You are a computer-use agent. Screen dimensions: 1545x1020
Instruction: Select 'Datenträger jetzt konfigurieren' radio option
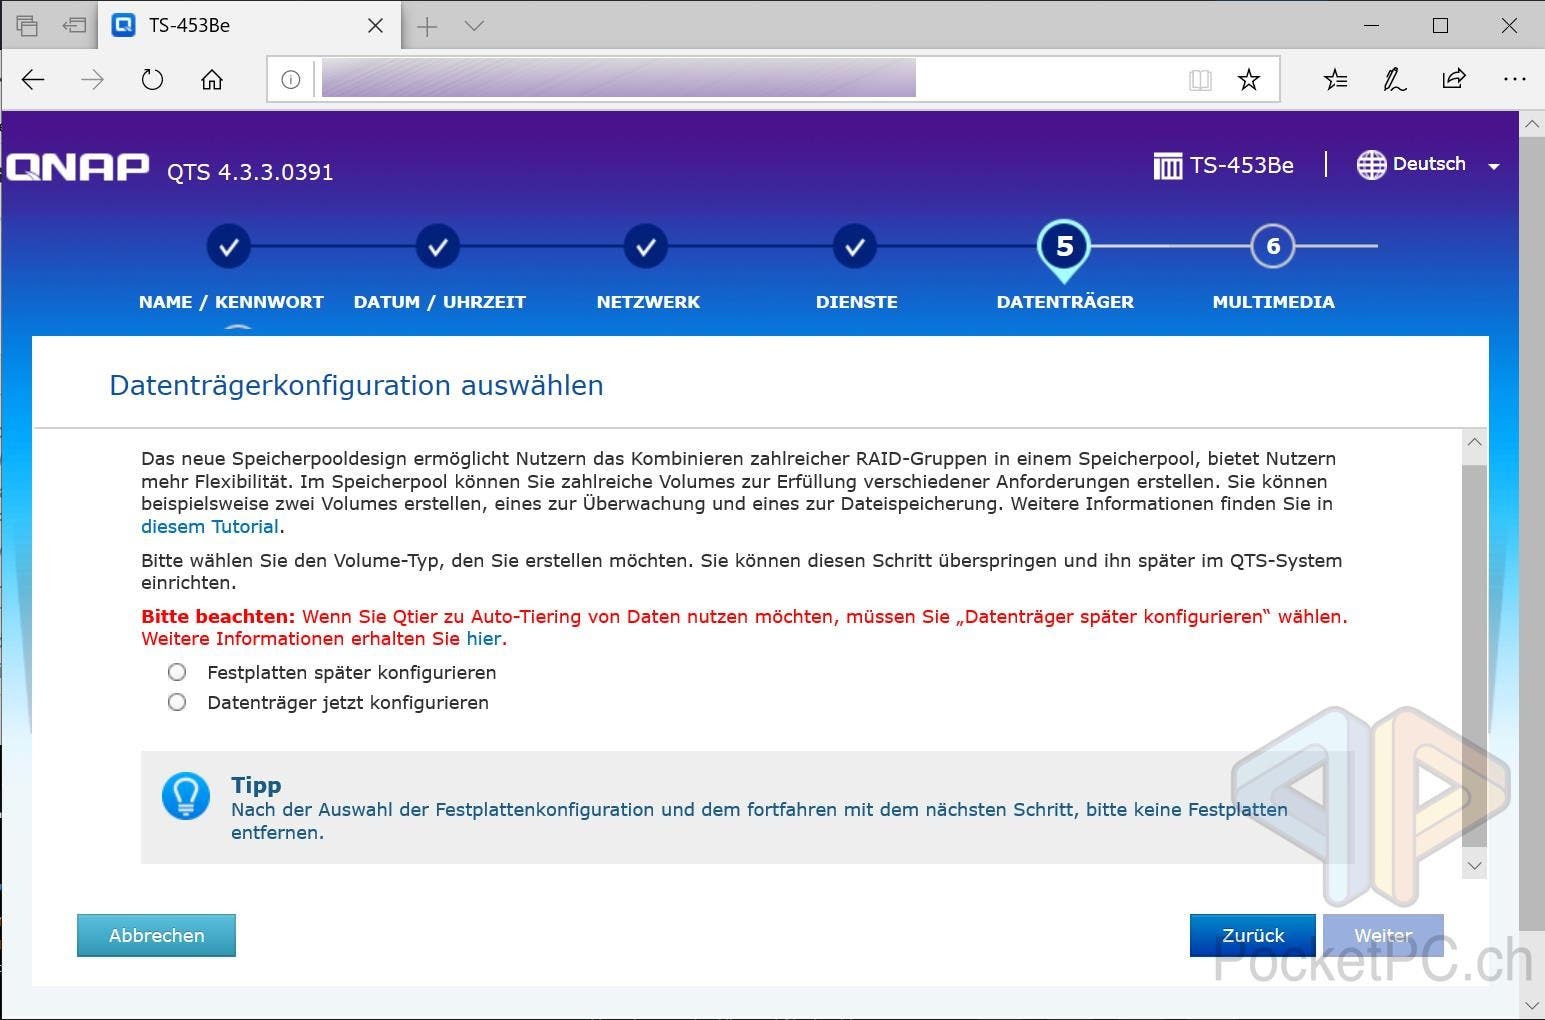[x=177, y=702]
